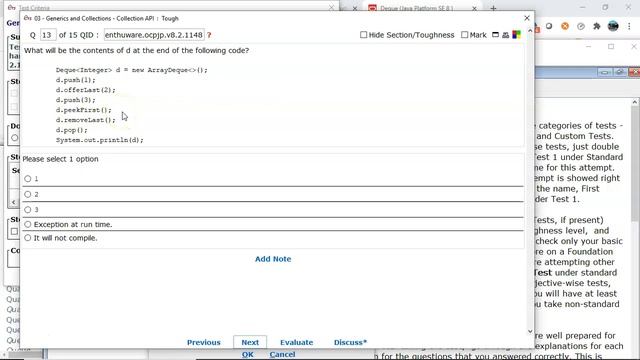
Task: Click the Add Note link
Action: pos(273,259)
